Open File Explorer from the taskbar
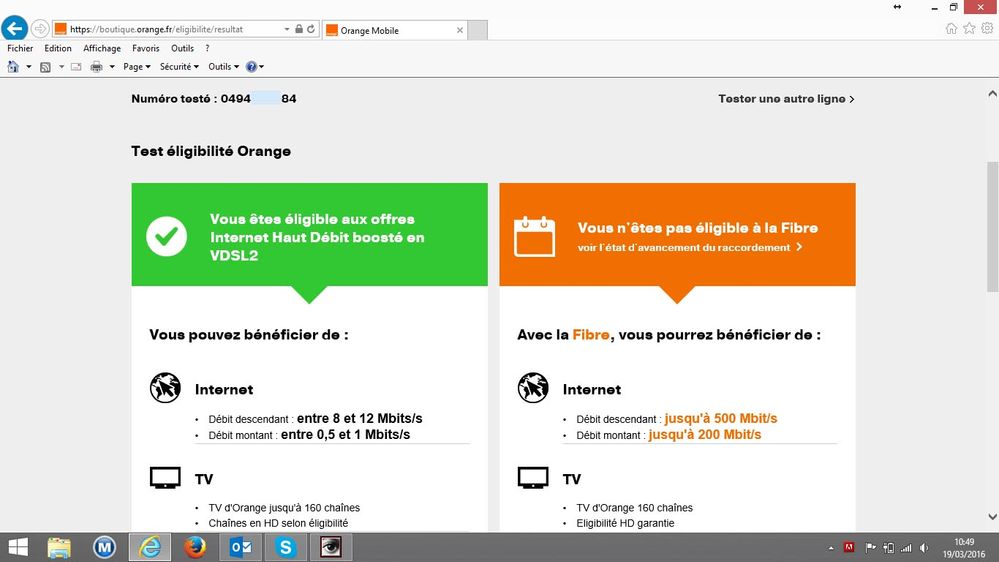This screenshot has width=999, height=562. (x=59, y=547)
